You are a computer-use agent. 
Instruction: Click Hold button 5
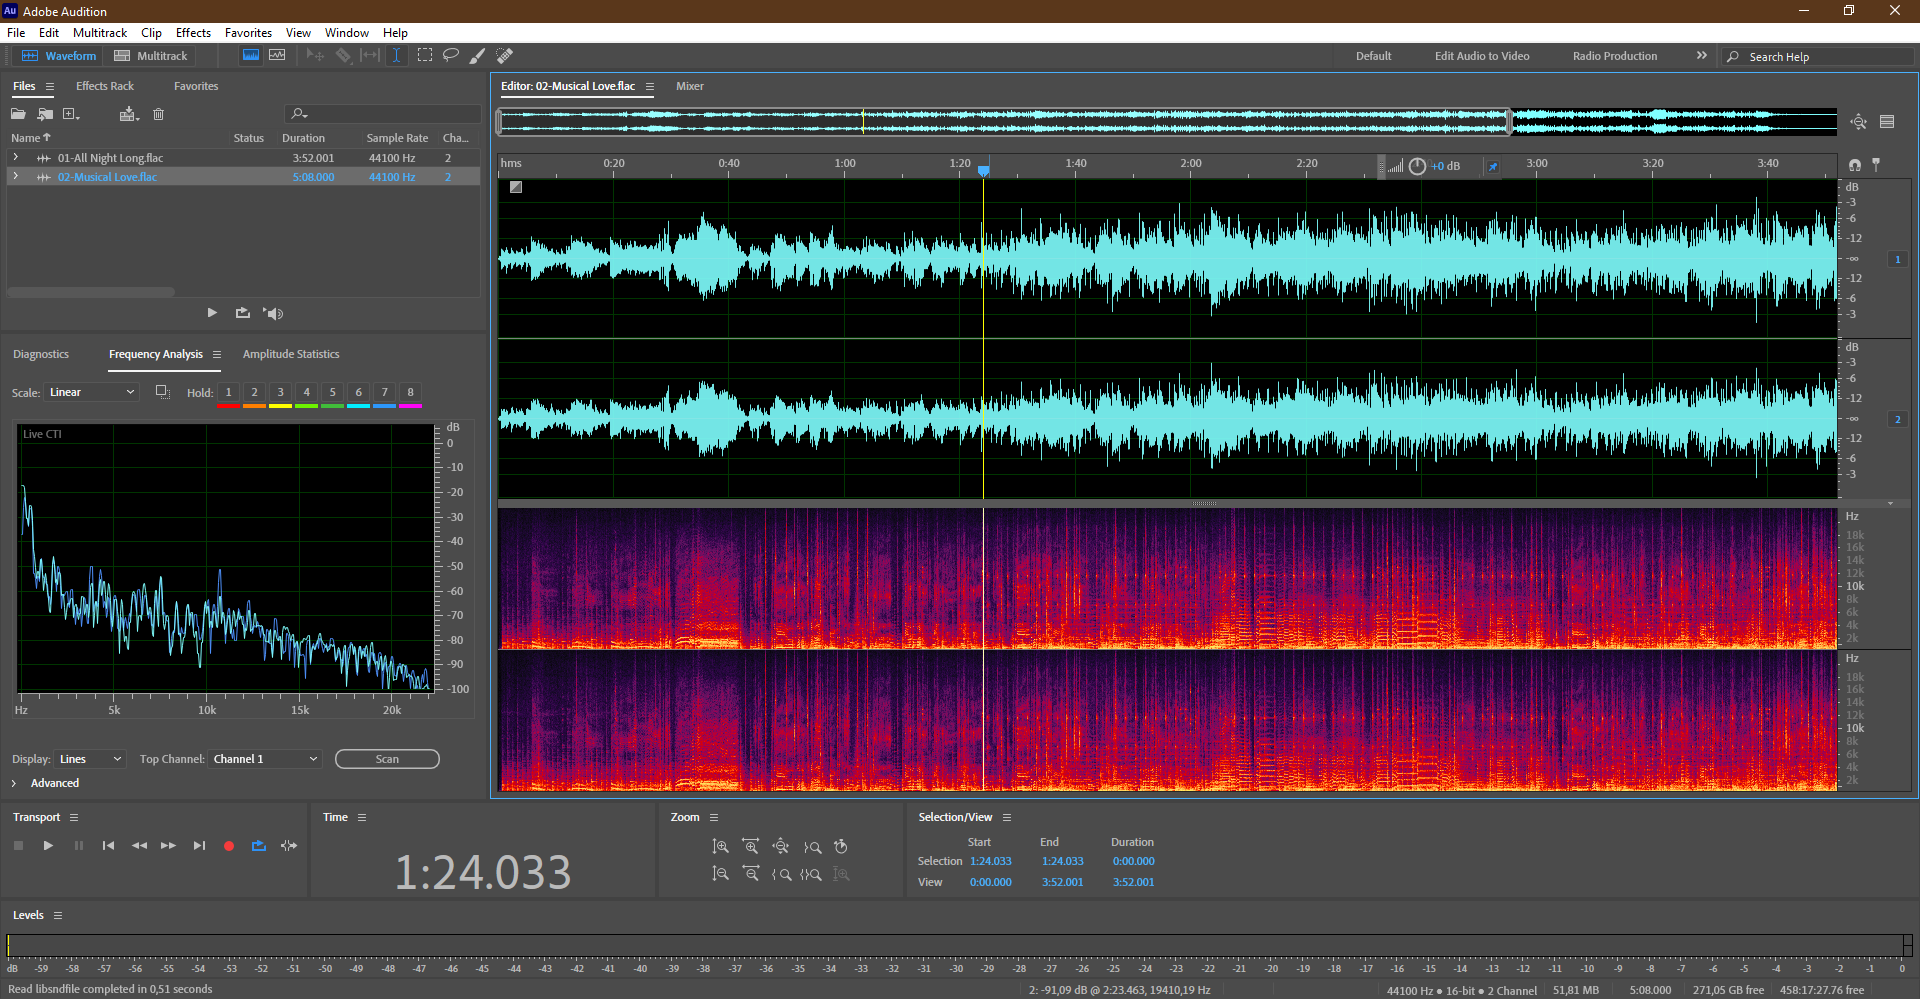tap(332, 393)
